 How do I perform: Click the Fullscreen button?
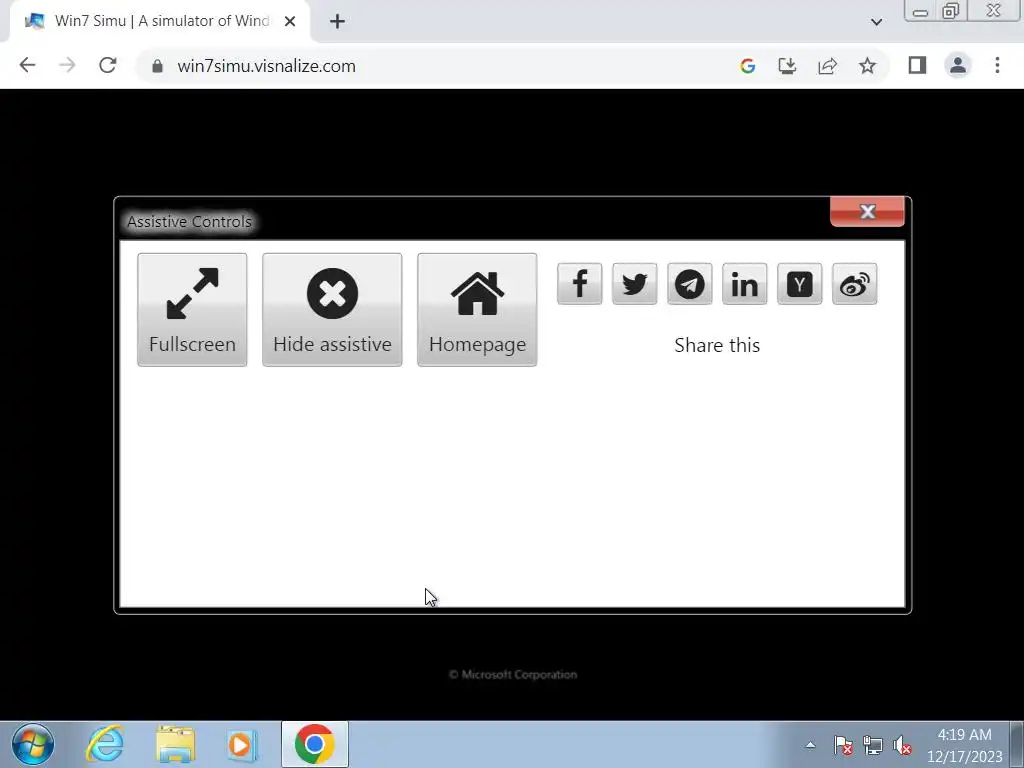coord(192,310)
